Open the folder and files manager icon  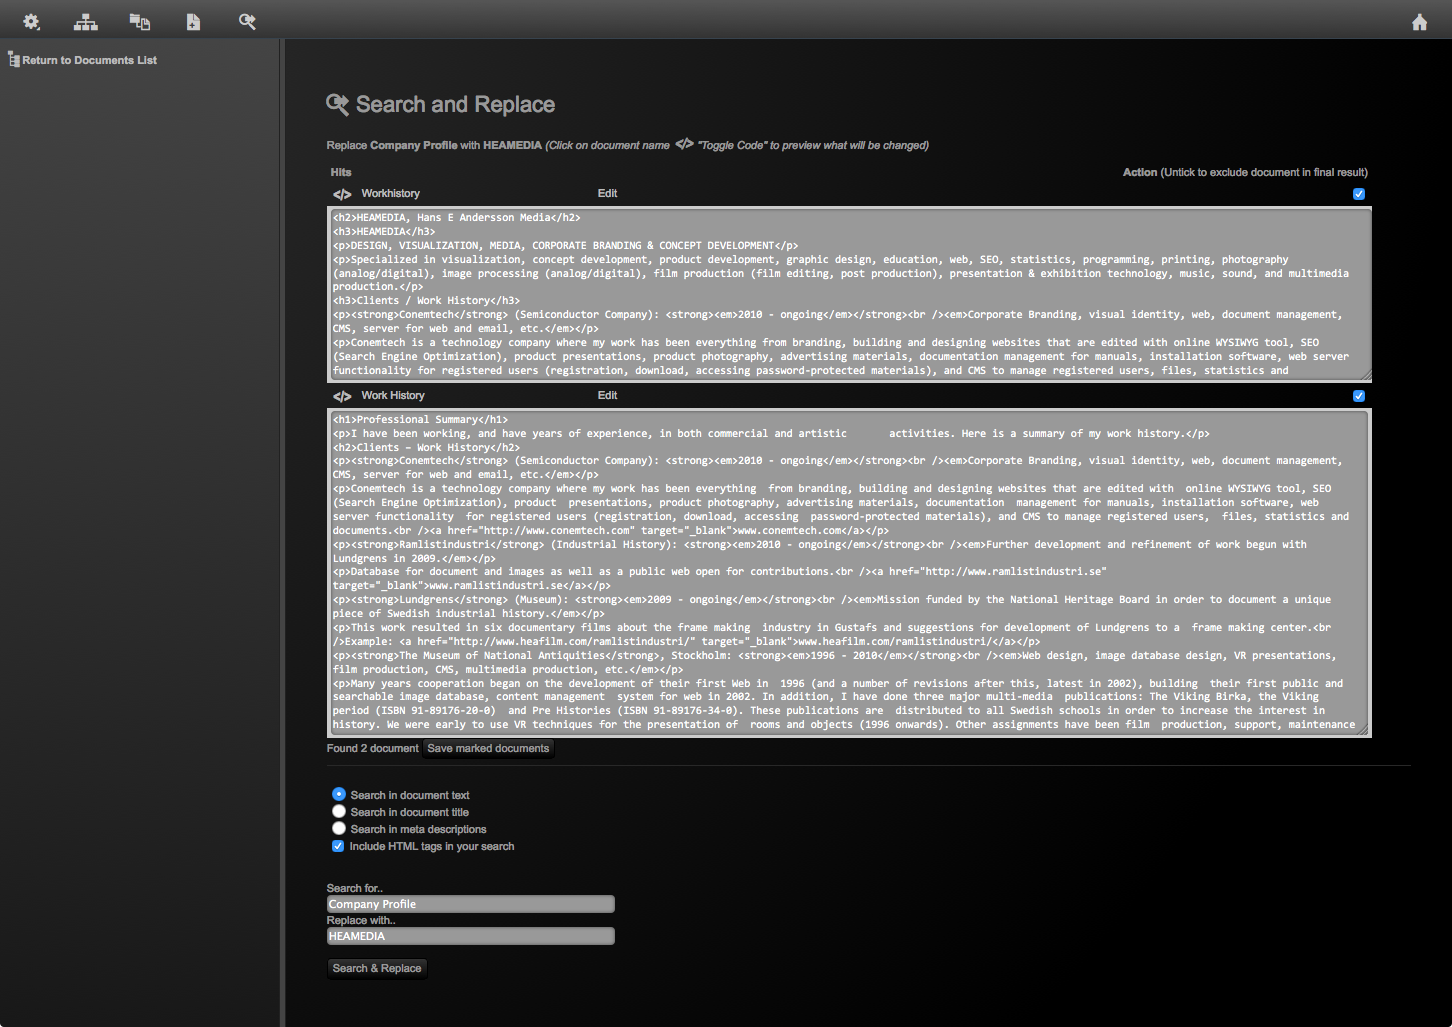(x=140, y=22)
